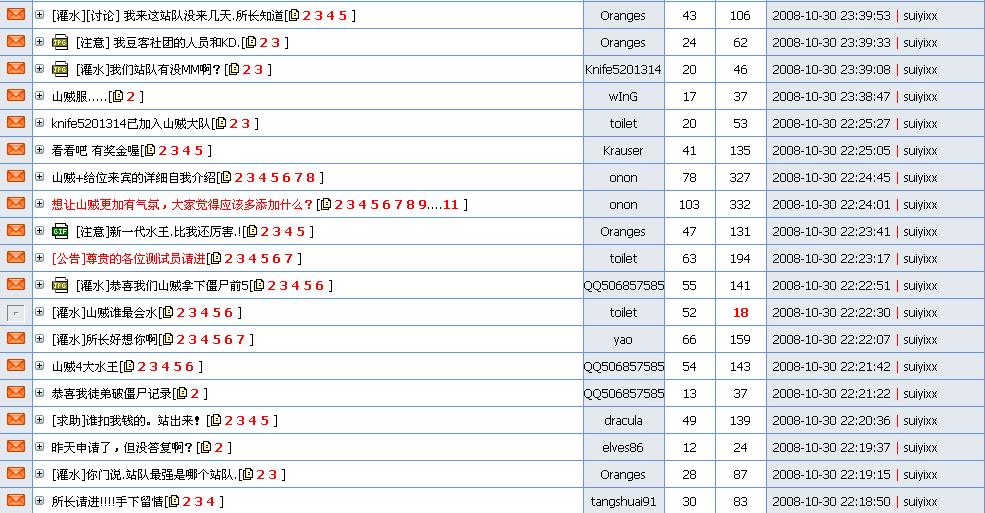Click the GIF attachment icon on "新一代水王" thread

[x=60, y=231]
